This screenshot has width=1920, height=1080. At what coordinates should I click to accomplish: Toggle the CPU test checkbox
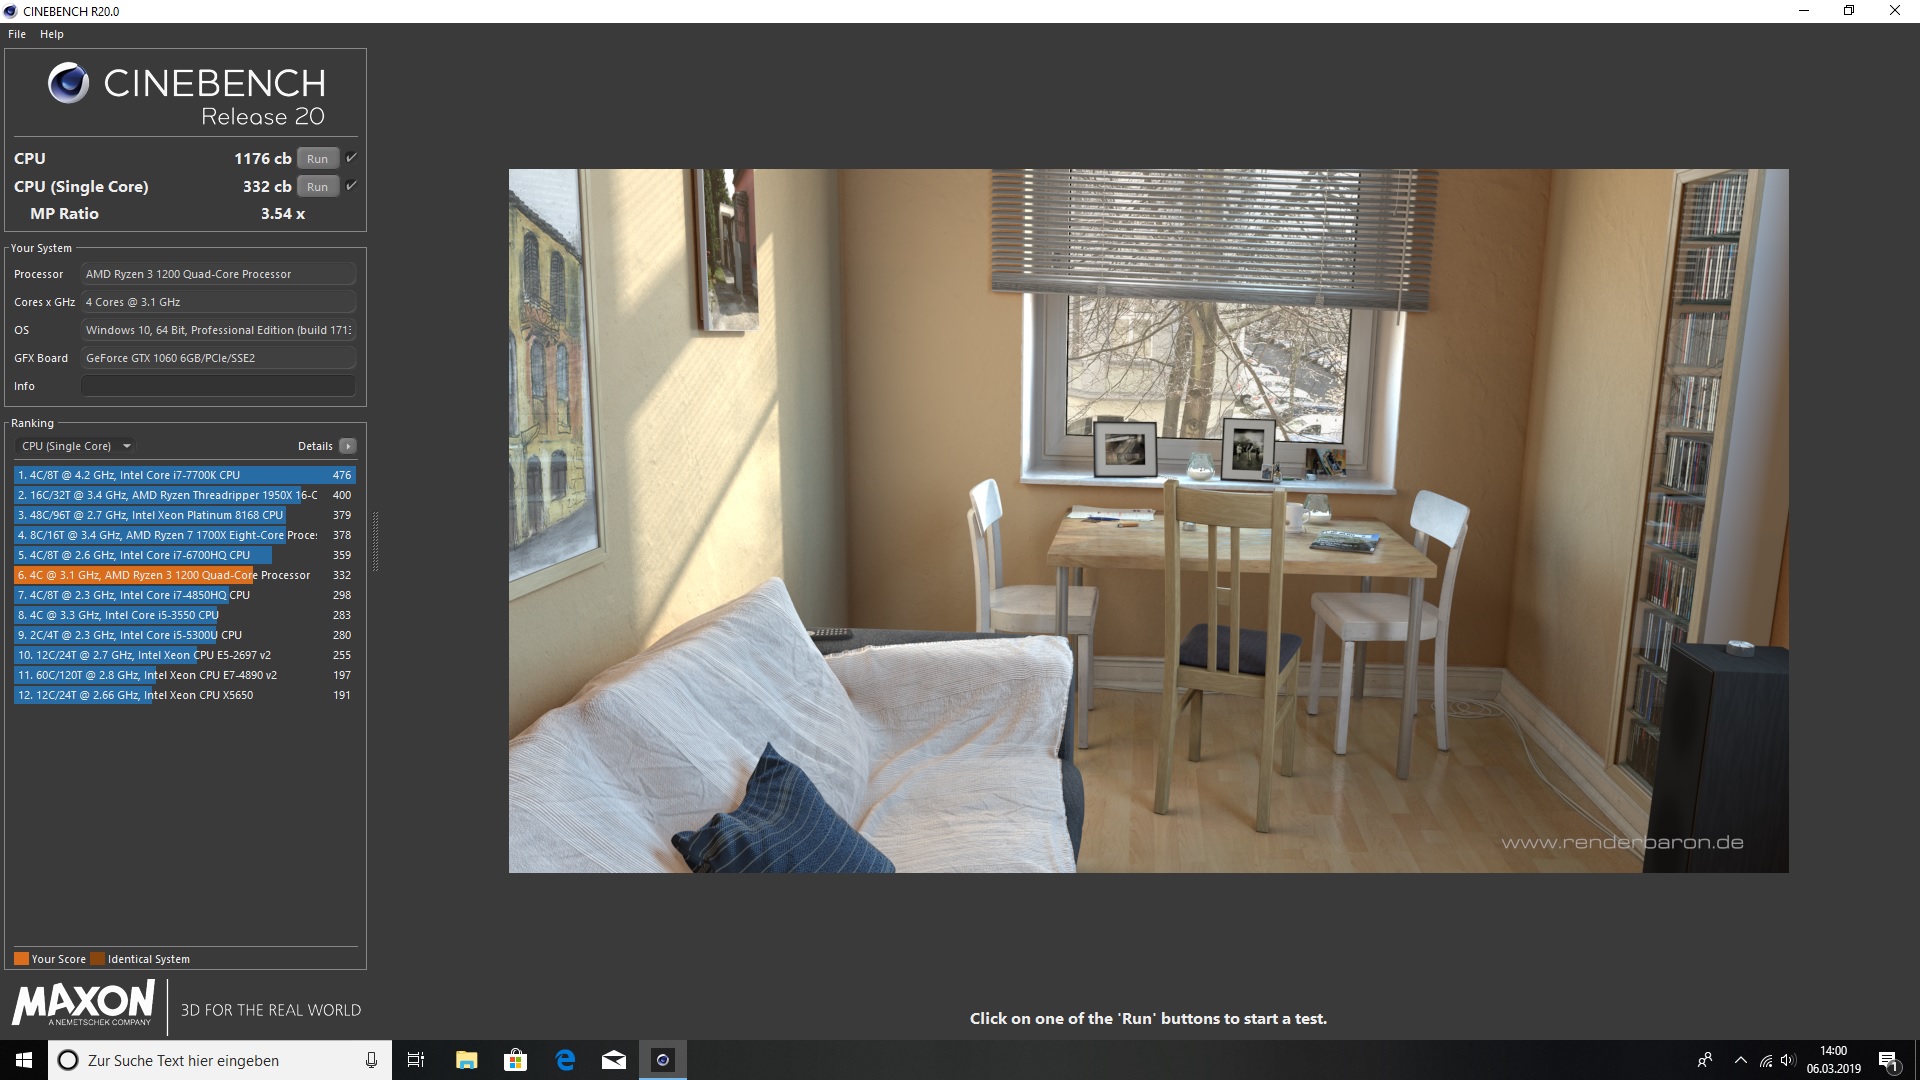[351, 158]
